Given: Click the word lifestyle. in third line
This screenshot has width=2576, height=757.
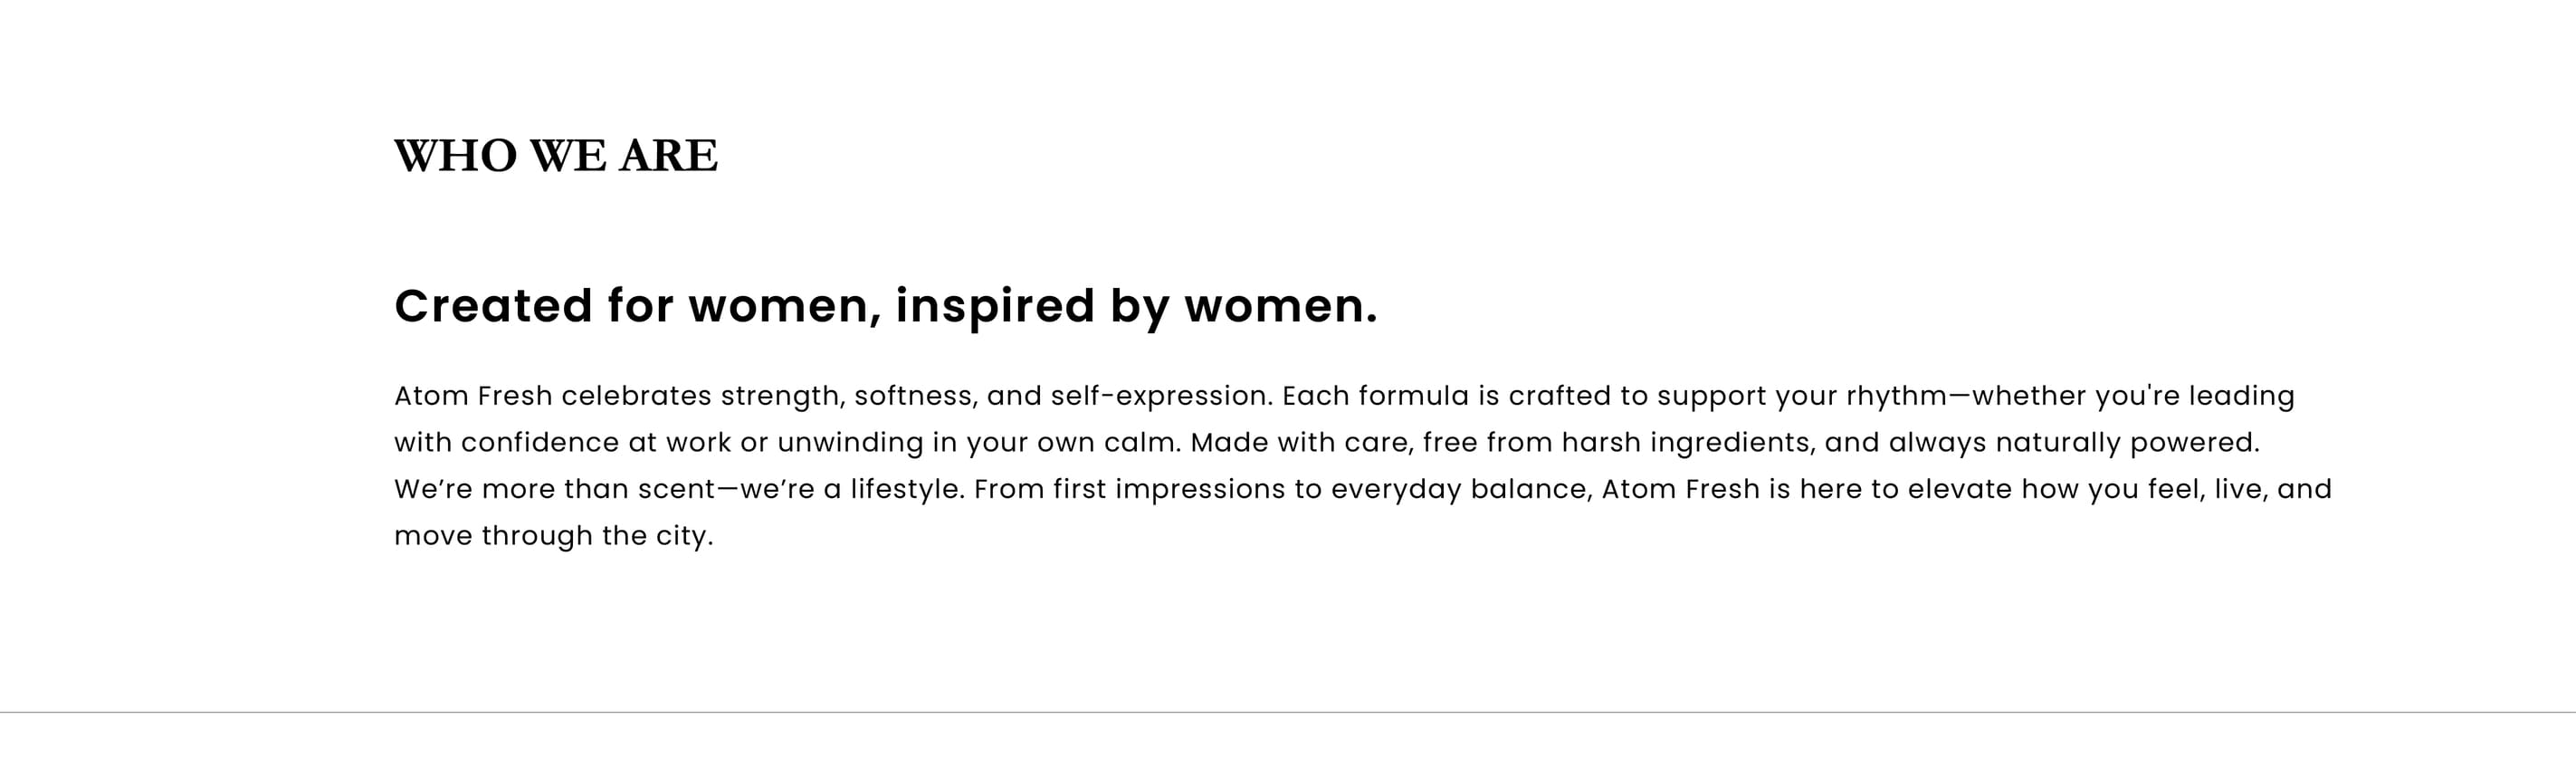Looking at the screenshot, I should 908,490.
